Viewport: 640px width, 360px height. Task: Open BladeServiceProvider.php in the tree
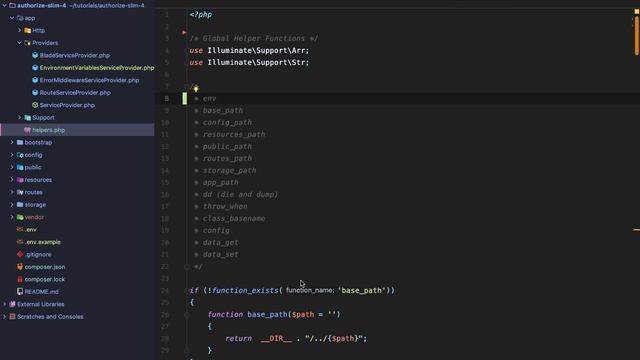tap(75, 55)
